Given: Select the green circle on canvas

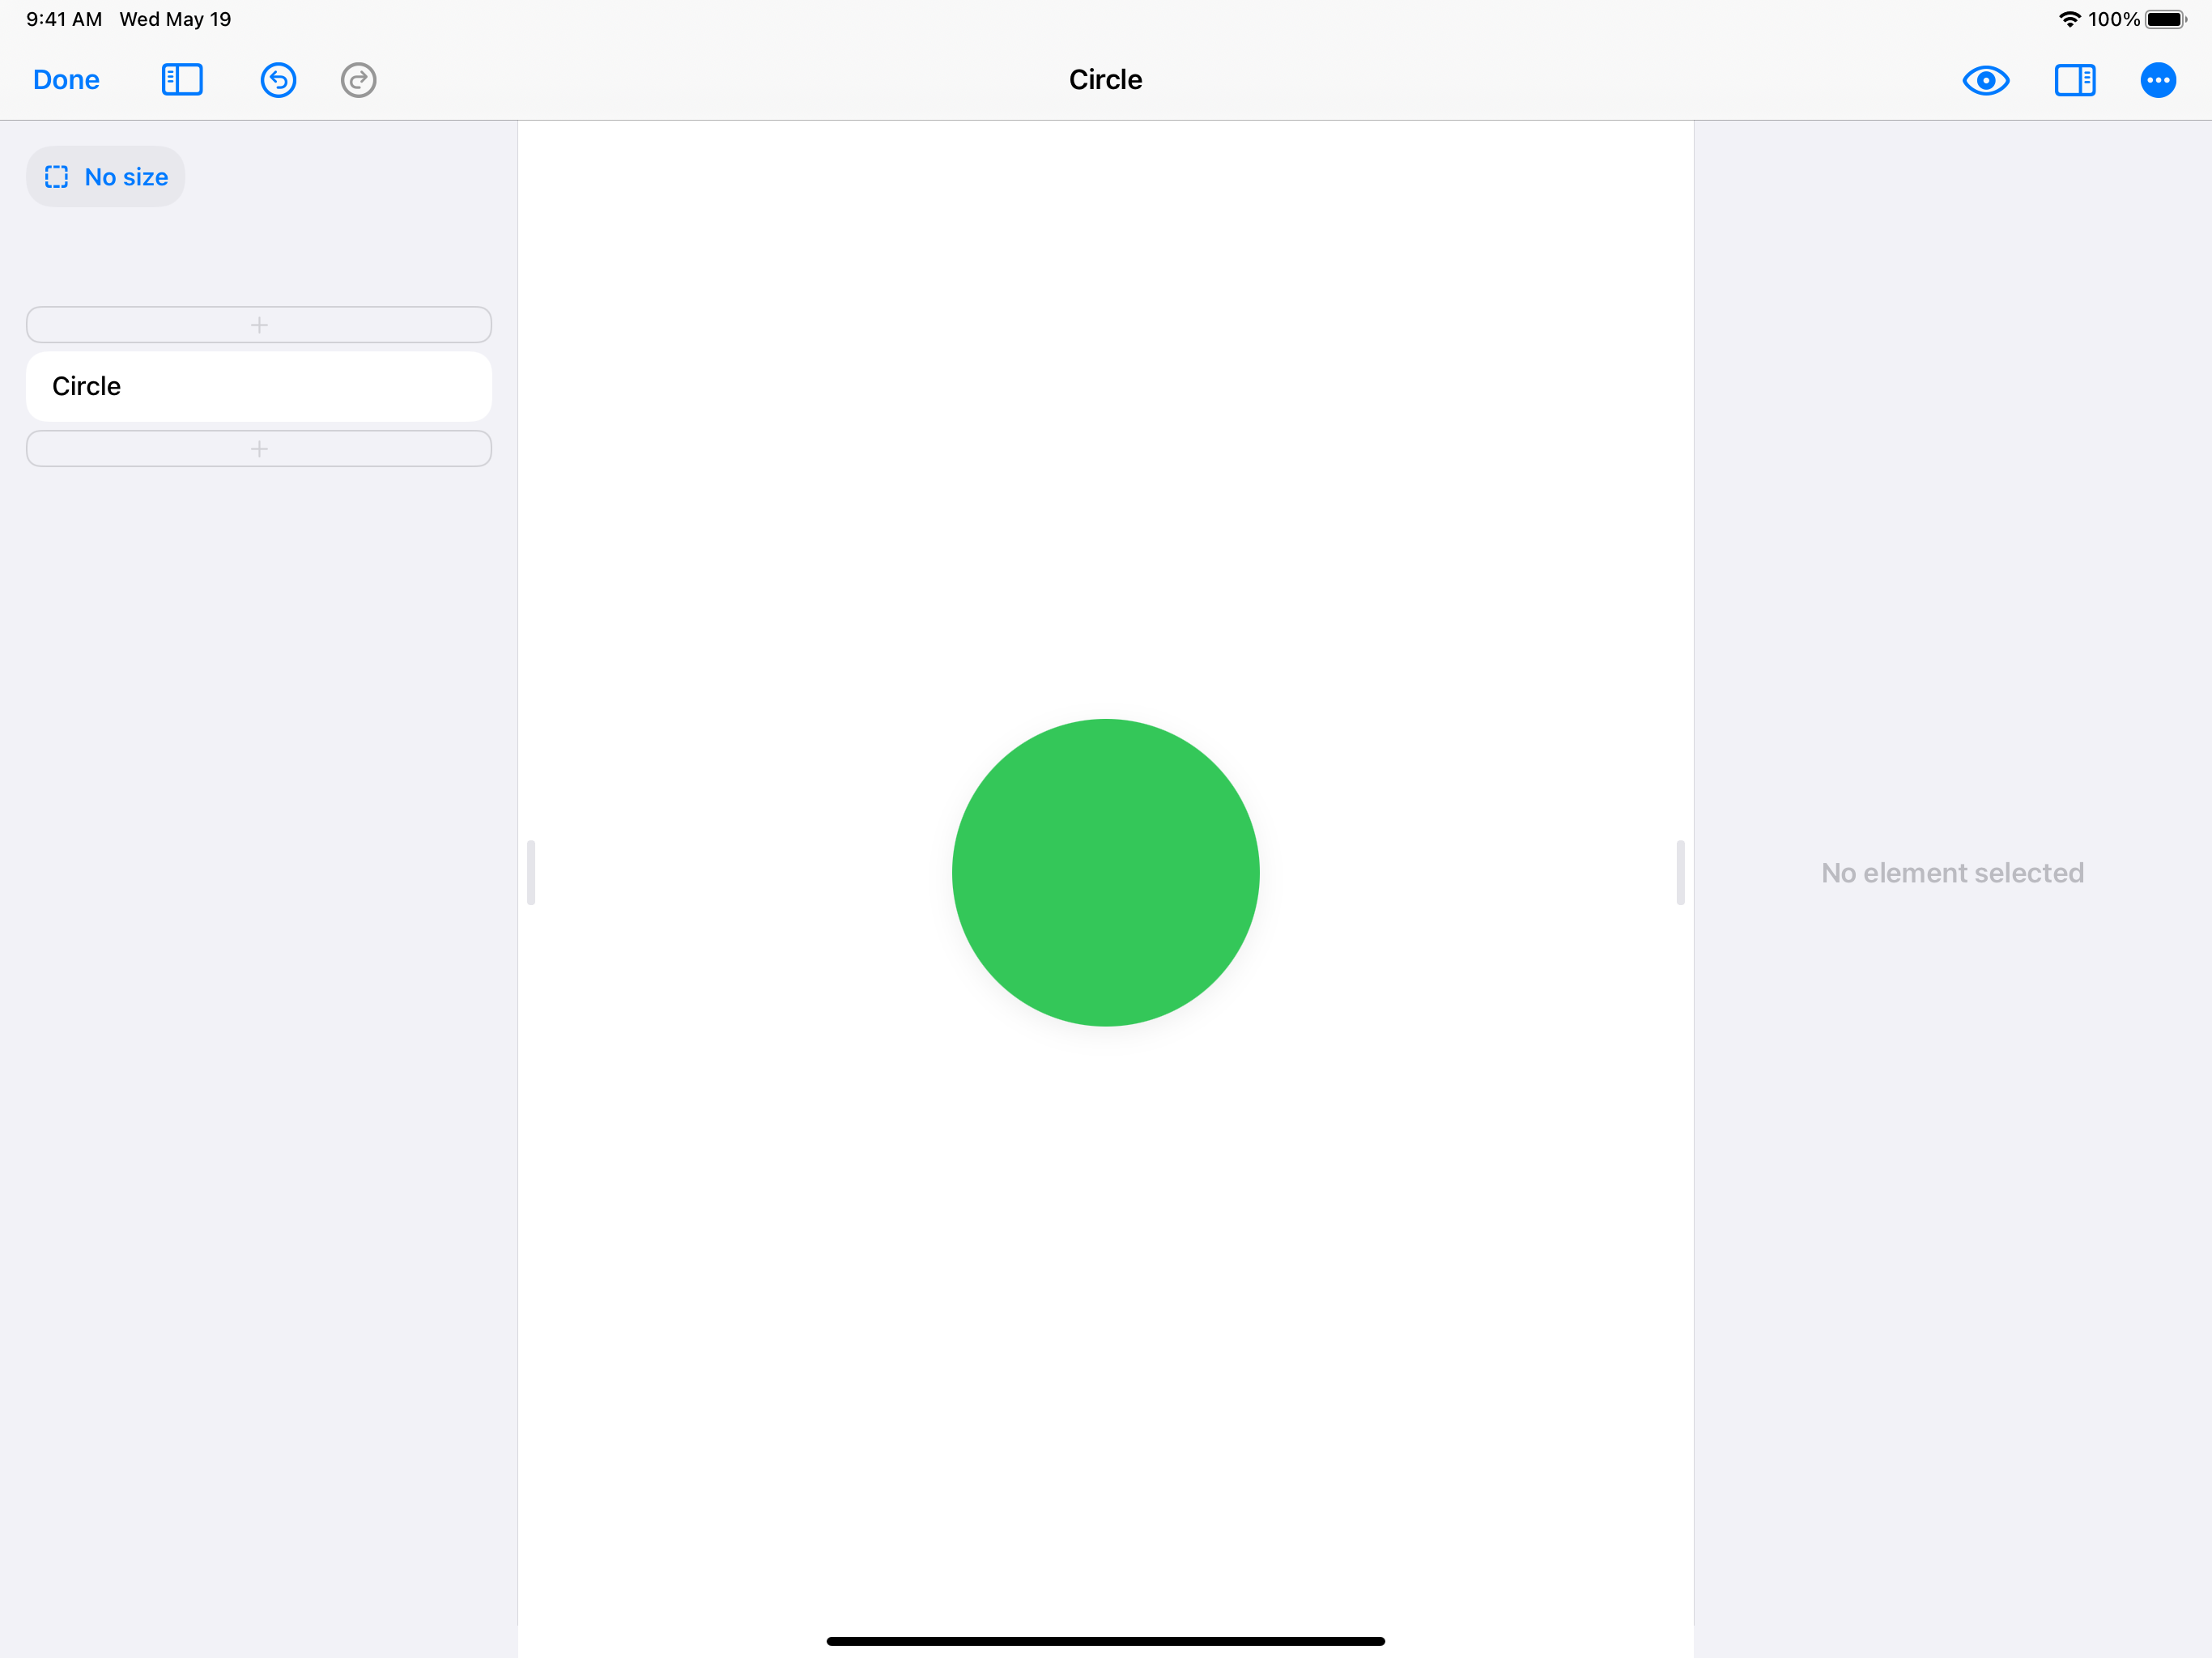Looking at the screenshot, I should (1105, 872).
